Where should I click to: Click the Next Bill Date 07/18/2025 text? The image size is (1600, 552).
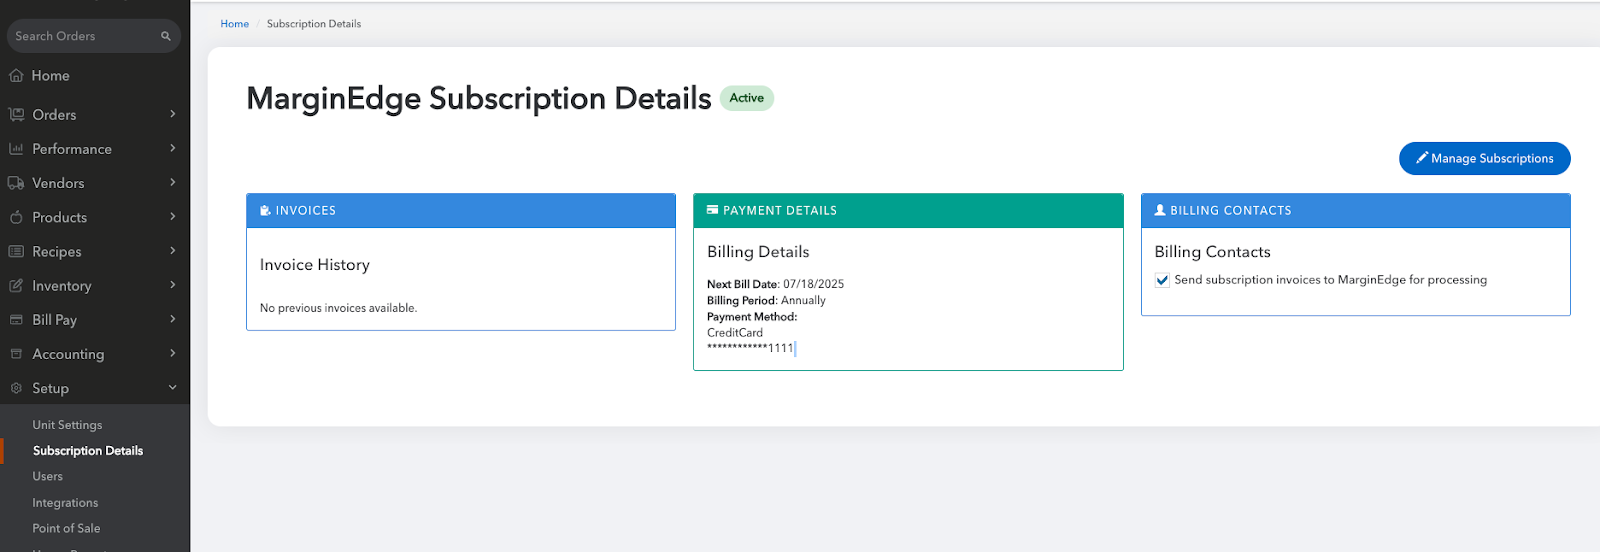coord(775,284)
